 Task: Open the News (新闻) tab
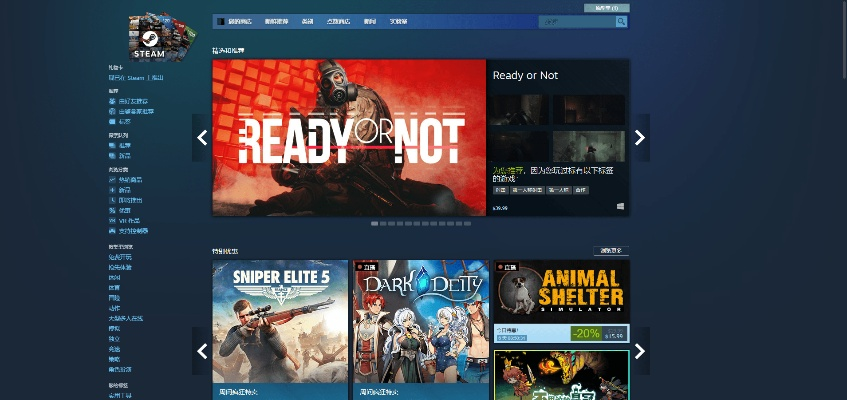[369, 22]
